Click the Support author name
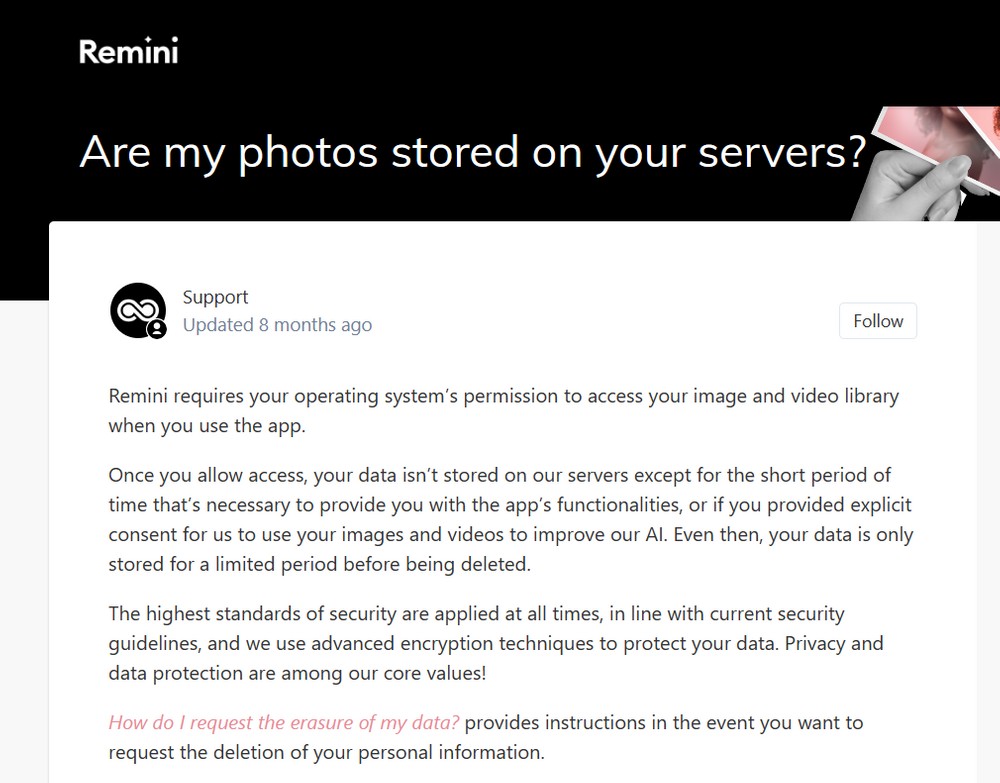This screenshot has width=1000, height=783. pos(215,297)
